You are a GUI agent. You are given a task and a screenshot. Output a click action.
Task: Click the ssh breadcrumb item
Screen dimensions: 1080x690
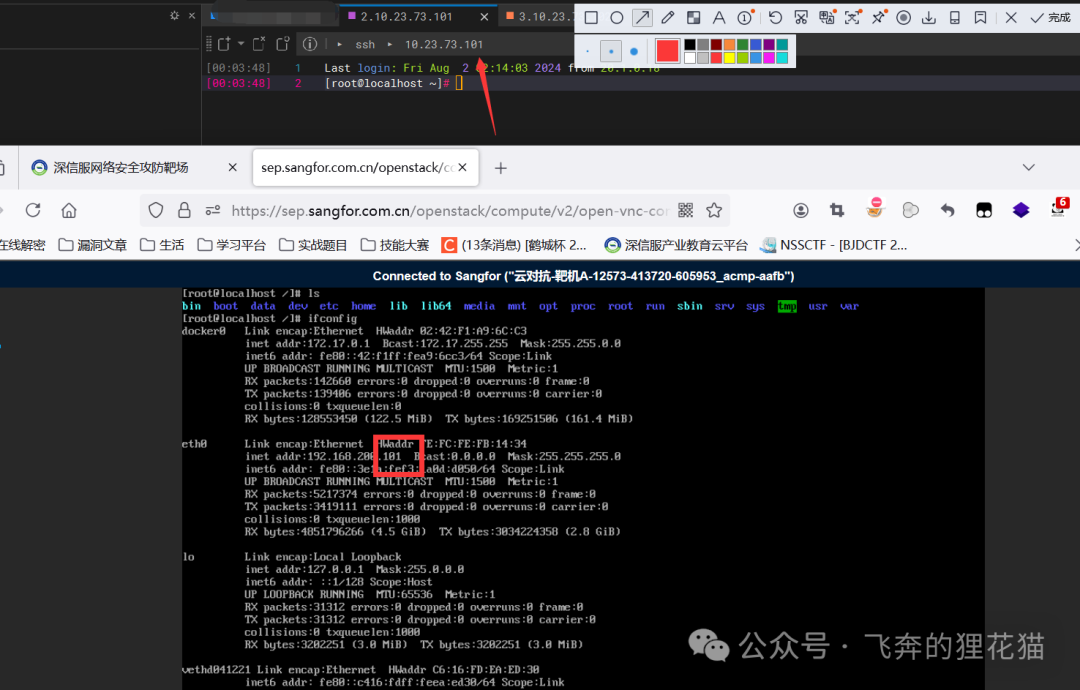click(365, 45)
